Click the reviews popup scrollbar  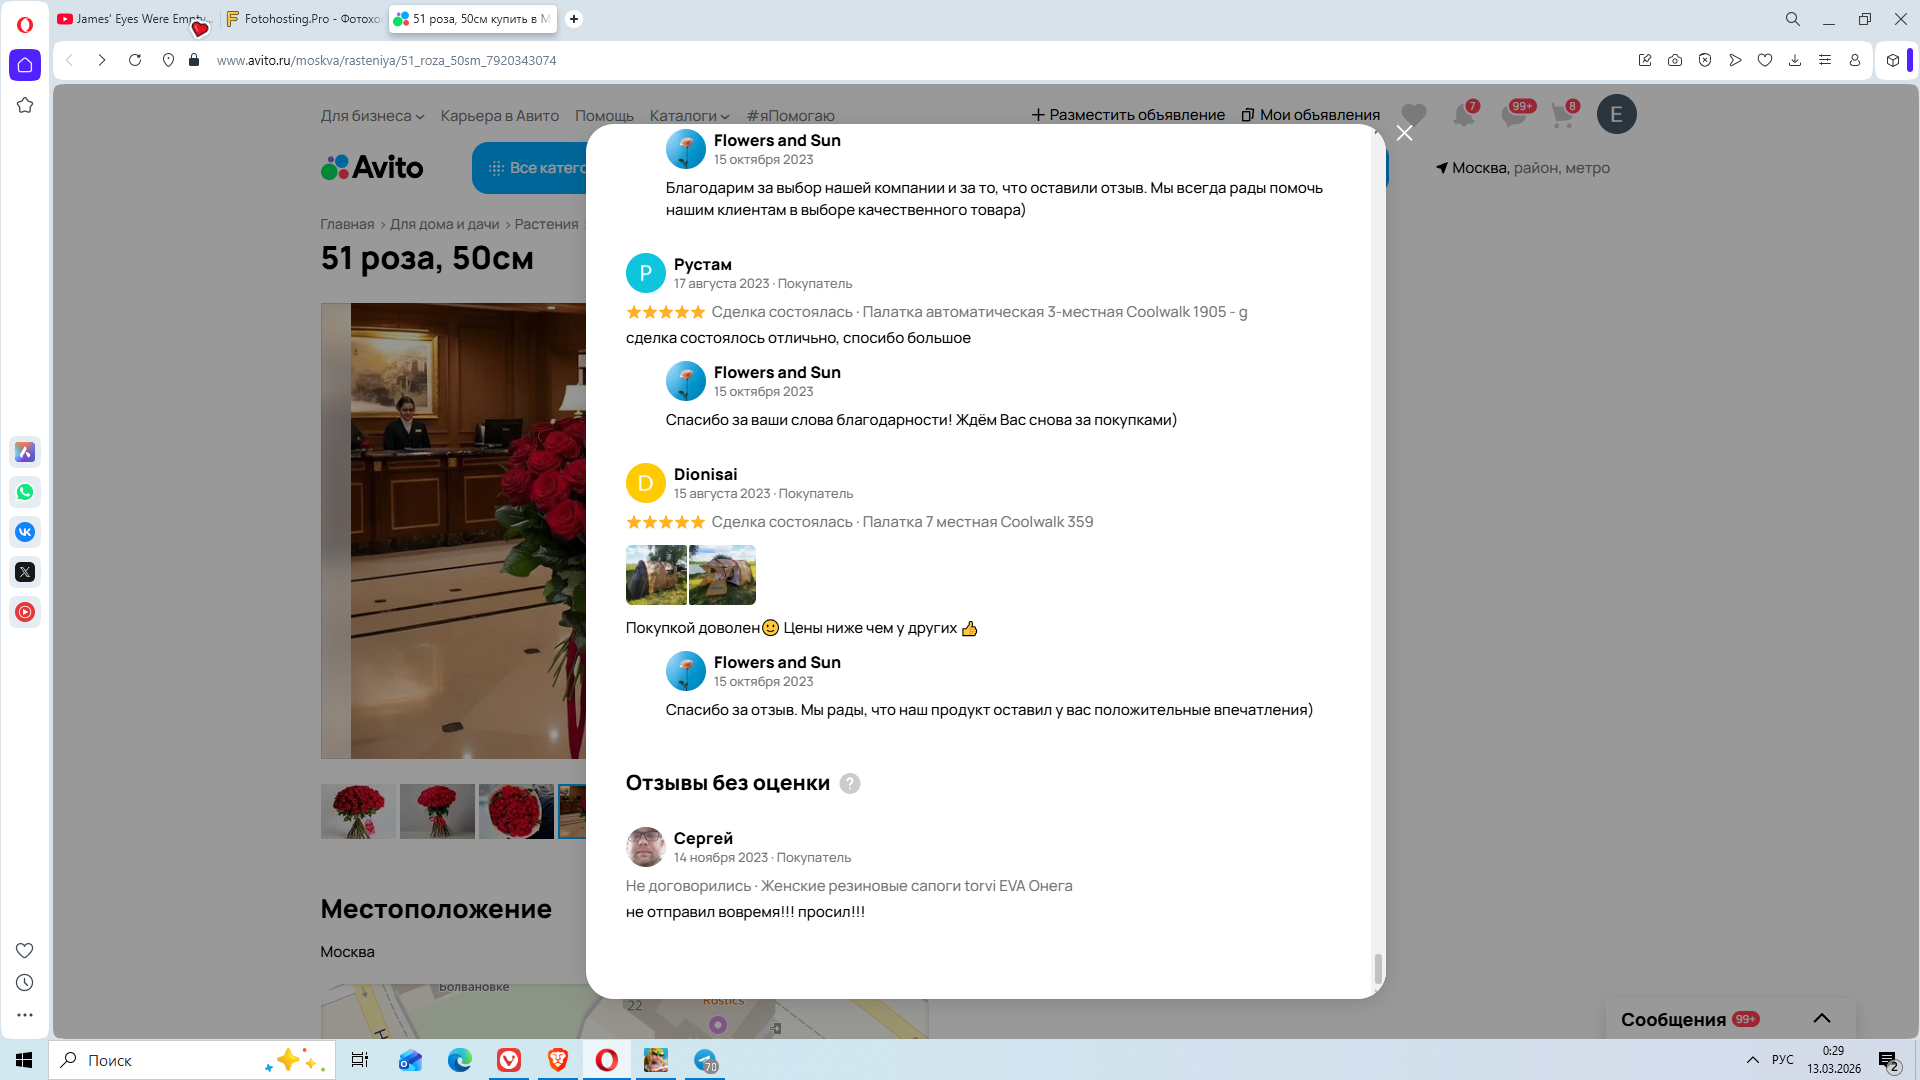point(1378,967)
